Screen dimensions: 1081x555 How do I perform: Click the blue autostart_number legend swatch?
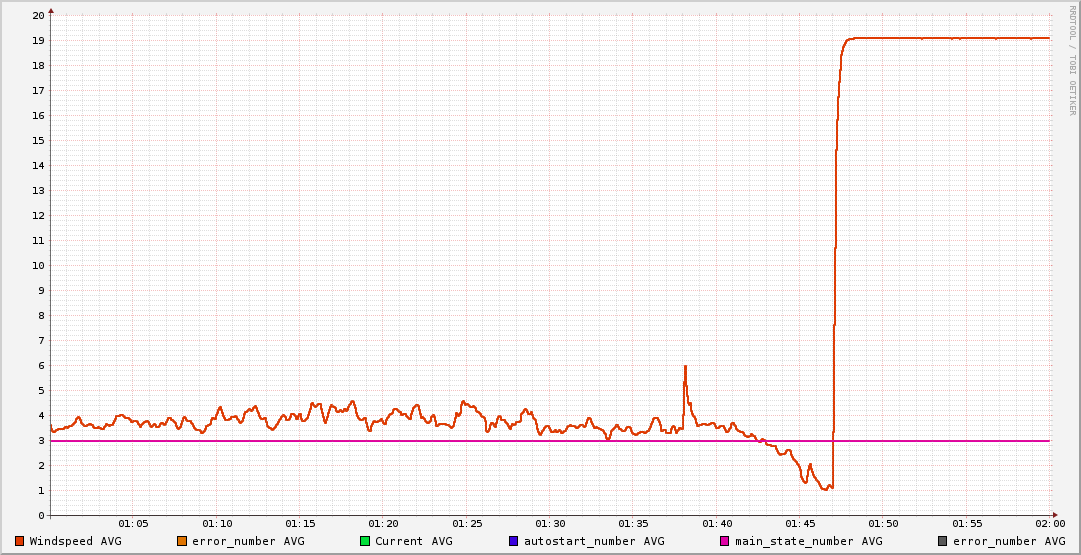[x=513, y=541]
